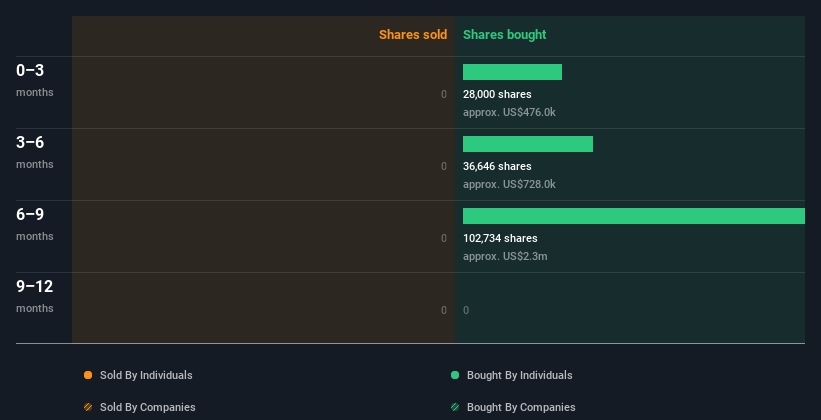The height and width of the screenshot is (420, 821).
Task: Click the Shares sold column header
Action: pyautogui.click(x=413, y=35)
